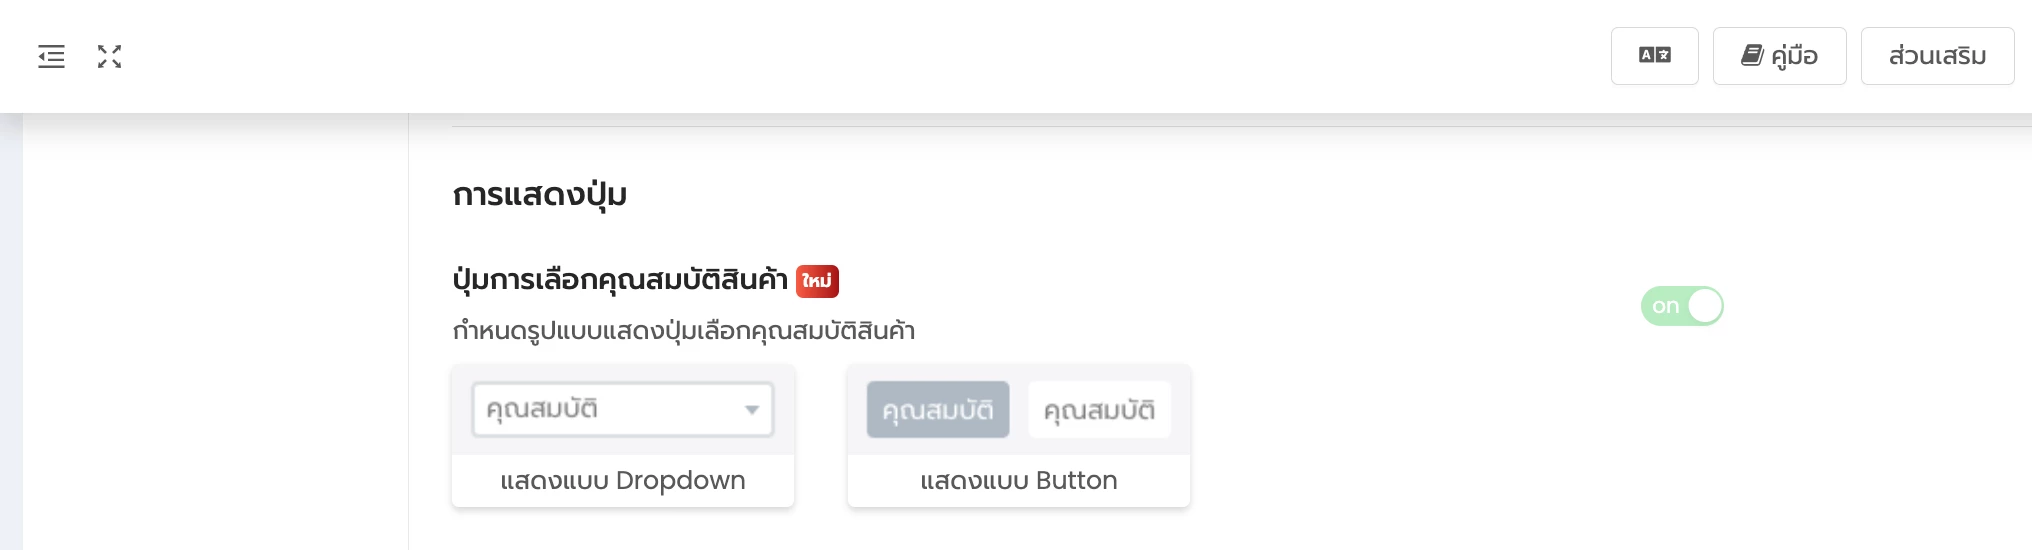The width and height of the screenshot is (2032, 550).
Task: Click the white คุณสมบัติ sample button
Action: (1099, 410)
